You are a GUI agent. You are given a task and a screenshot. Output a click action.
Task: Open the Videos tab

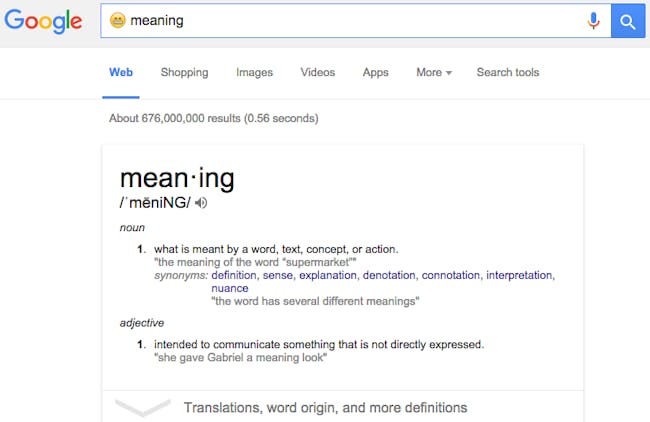(x=318, y=73)
